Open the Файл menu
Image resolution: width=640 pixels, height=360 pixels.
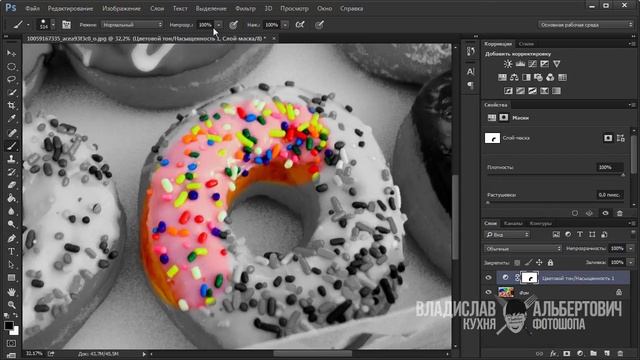coord(32,8)
